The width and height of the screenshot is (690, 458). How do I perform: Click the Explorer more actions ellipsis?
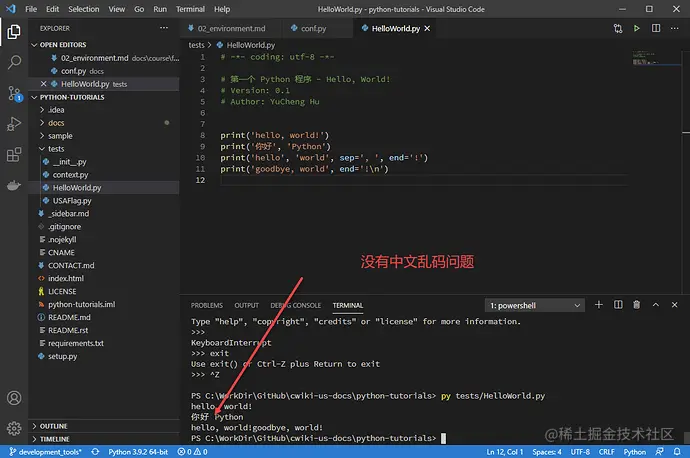click(x=164, y=28)
